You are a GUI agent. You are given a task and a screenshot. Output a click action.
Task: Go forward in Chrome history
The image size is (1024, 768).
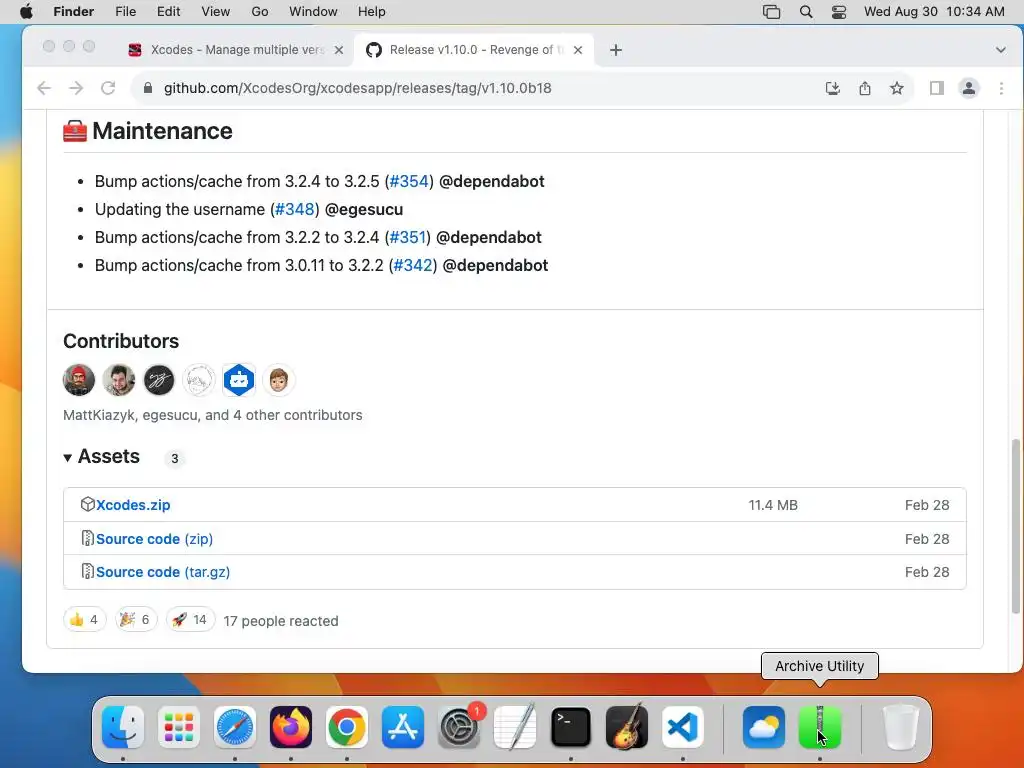pos(76,88)
